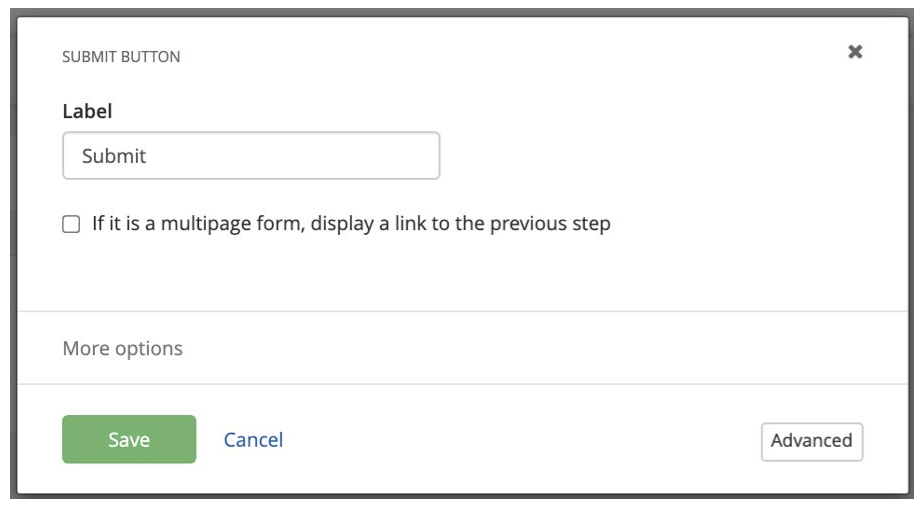Viewport: 914px width, 508px height.
Task: Close the Submit Button dialog with X
Action: coord(855,52)
